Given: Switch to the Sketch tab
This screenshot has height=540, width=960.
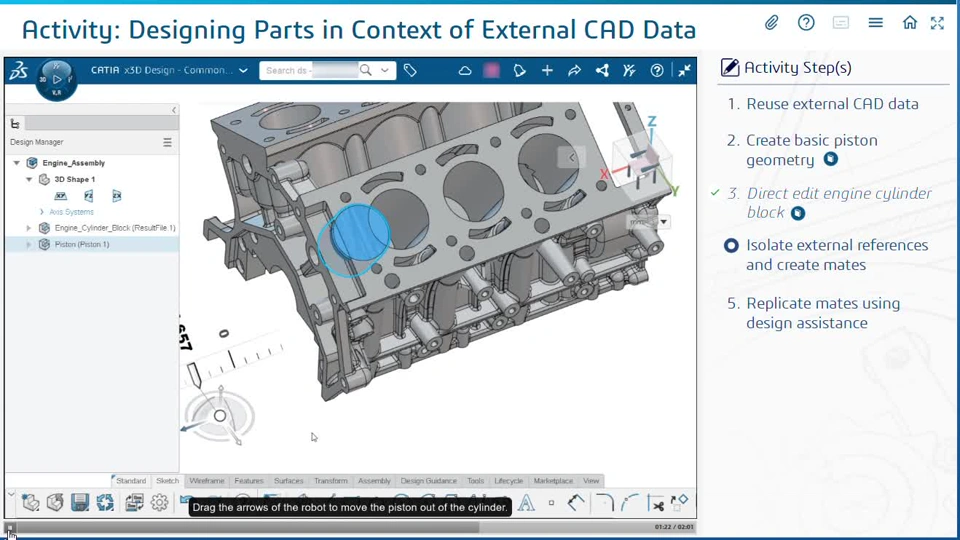Looking at the screenshot, I should [x=167, y=481].
